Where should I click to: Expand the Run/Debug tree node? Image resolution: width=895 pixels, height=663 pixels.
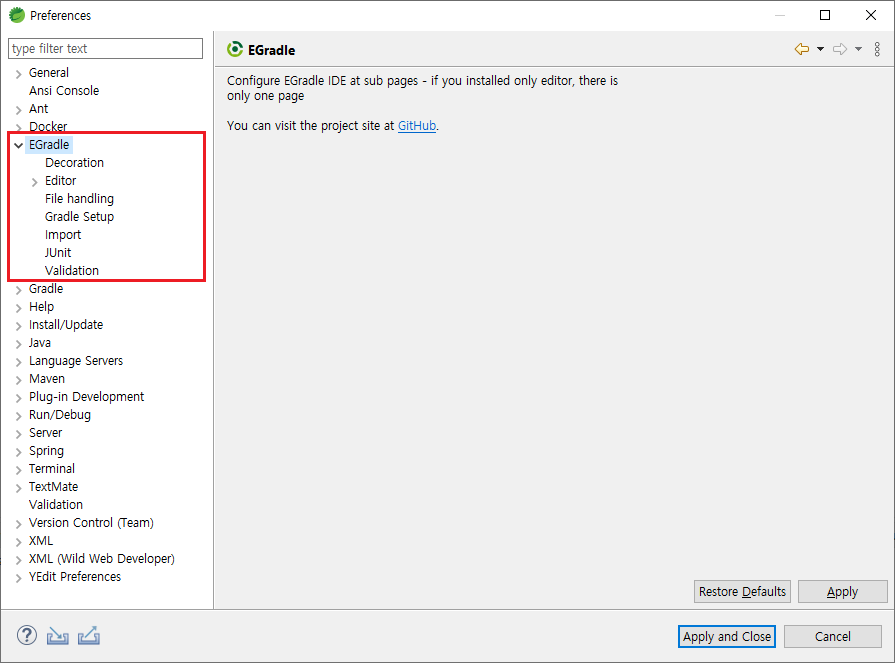(18, 415)
